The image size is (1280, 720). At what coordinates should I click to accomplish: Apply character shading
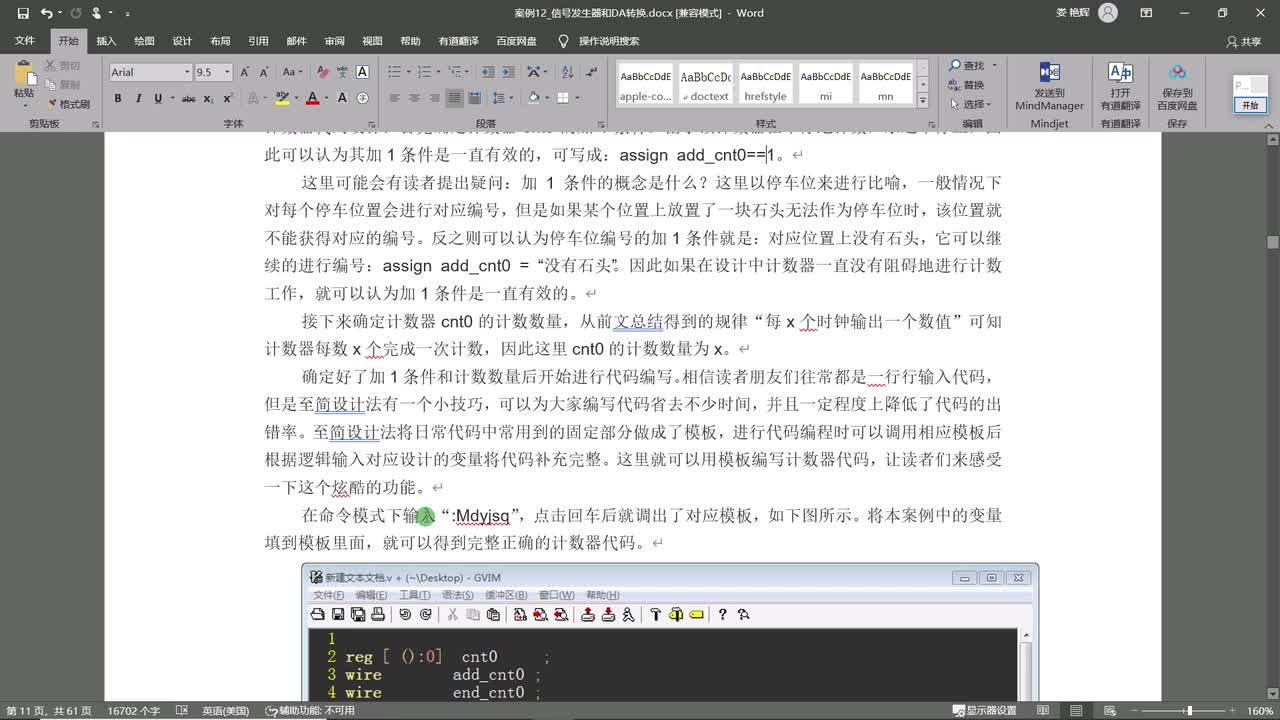342,98
